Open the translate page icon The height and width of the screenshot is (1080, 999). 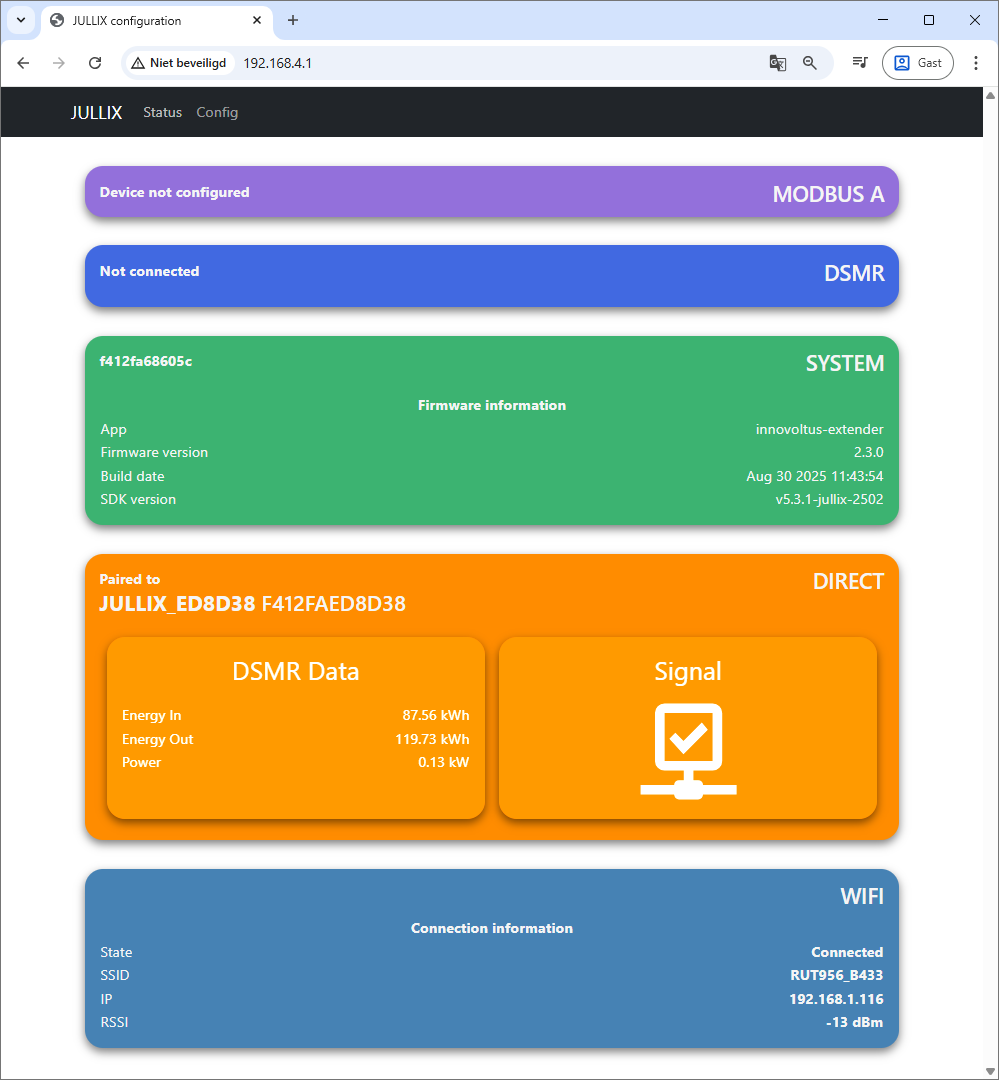tap(777, 63)
